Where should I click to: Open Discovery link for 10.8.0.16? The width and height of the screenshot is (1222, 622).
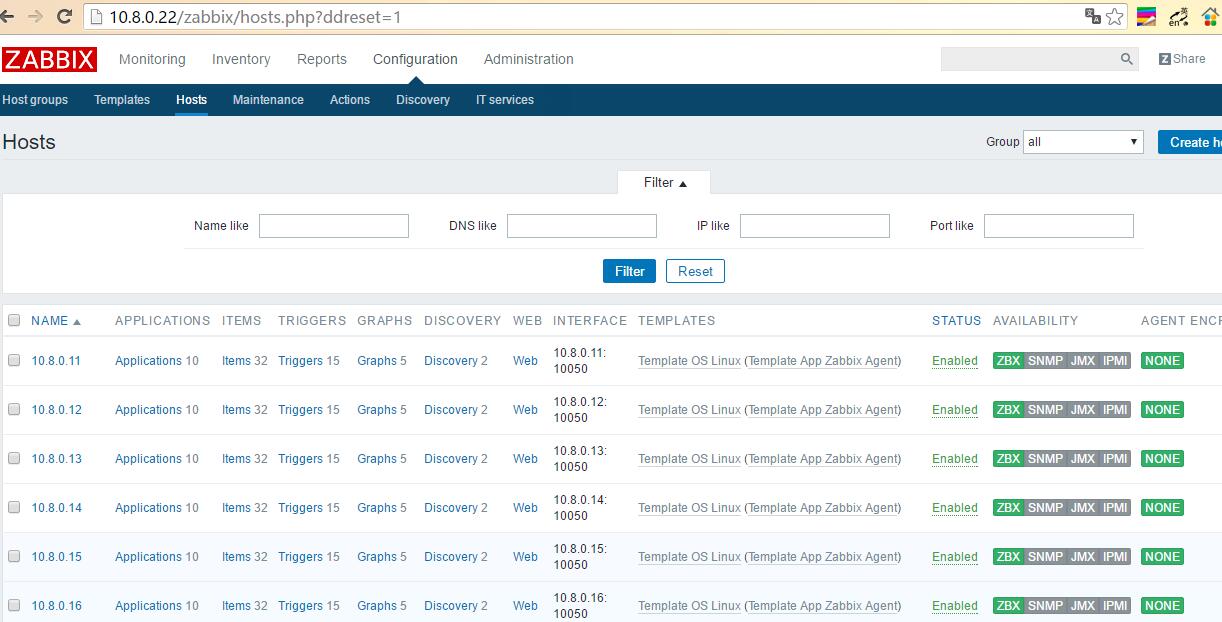[451, 606]
